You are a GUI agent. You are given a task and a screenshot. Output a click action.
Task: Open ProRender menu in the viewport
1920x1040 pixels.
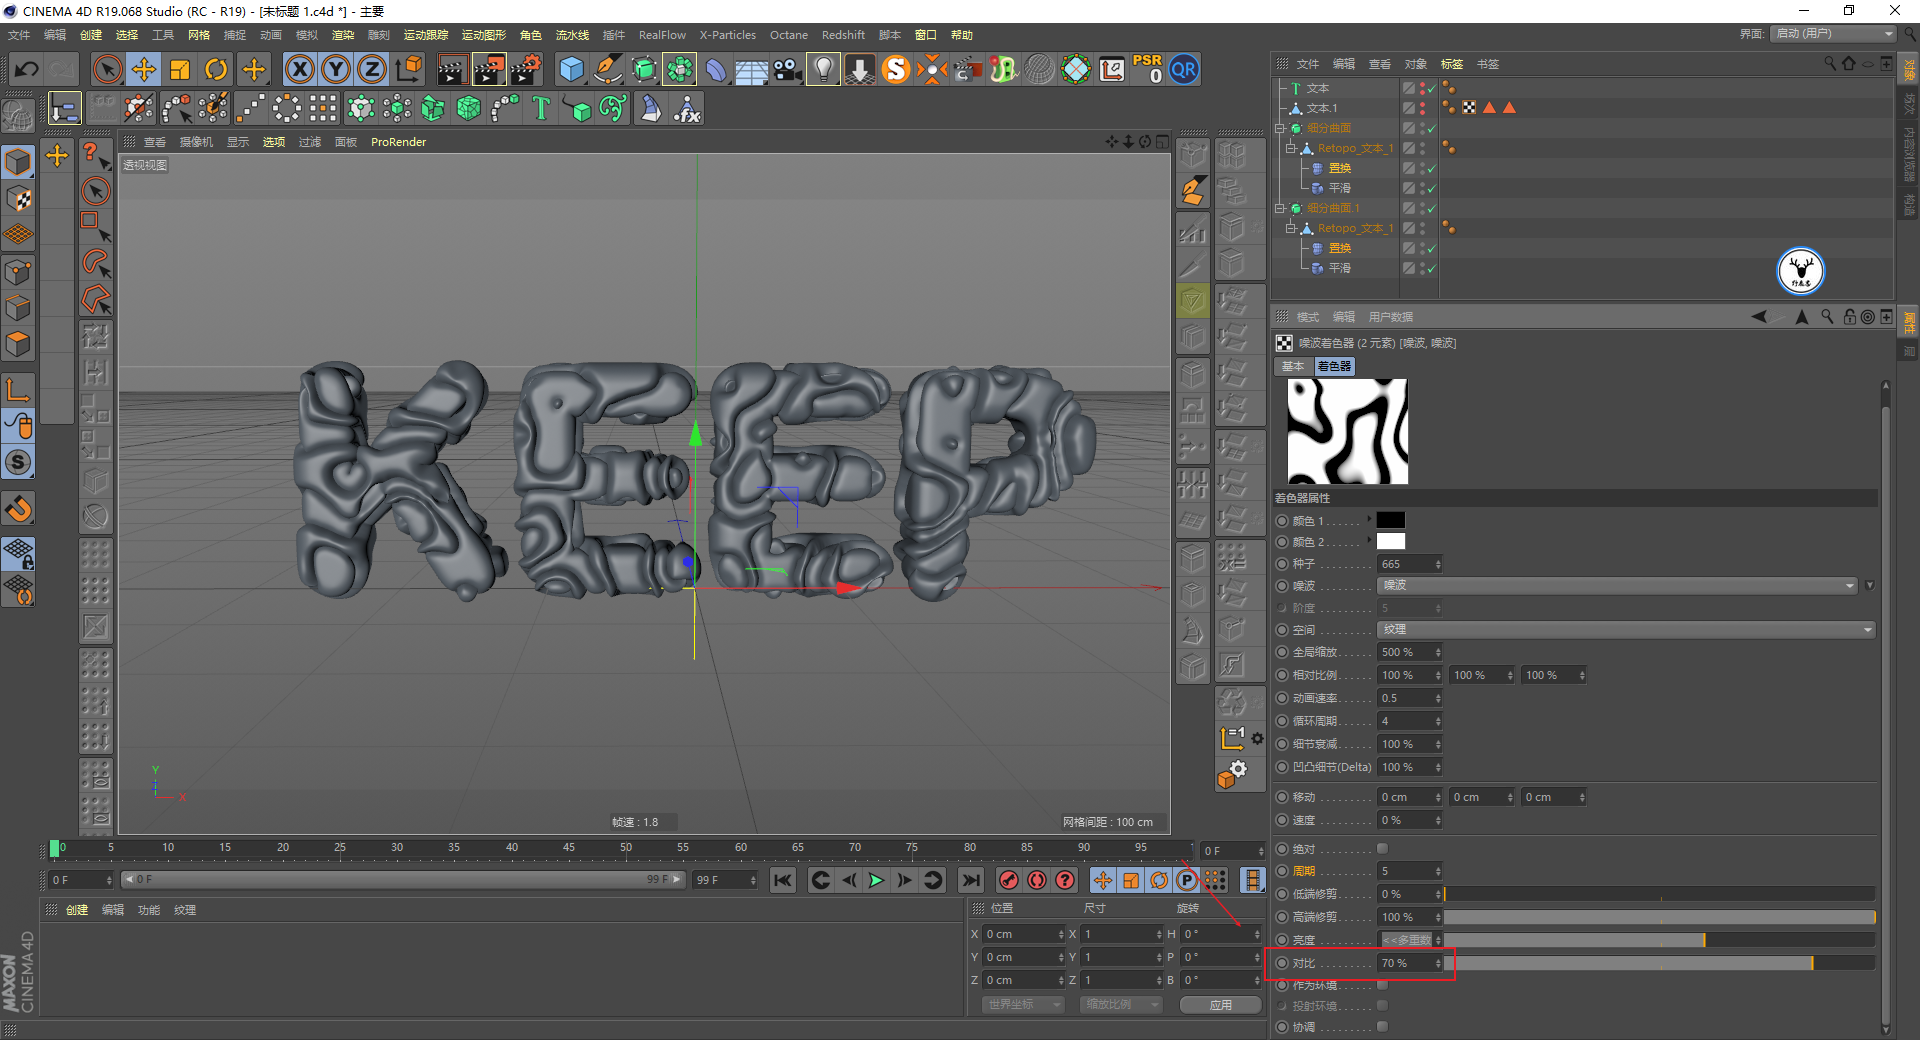click(x=398, y=142)
